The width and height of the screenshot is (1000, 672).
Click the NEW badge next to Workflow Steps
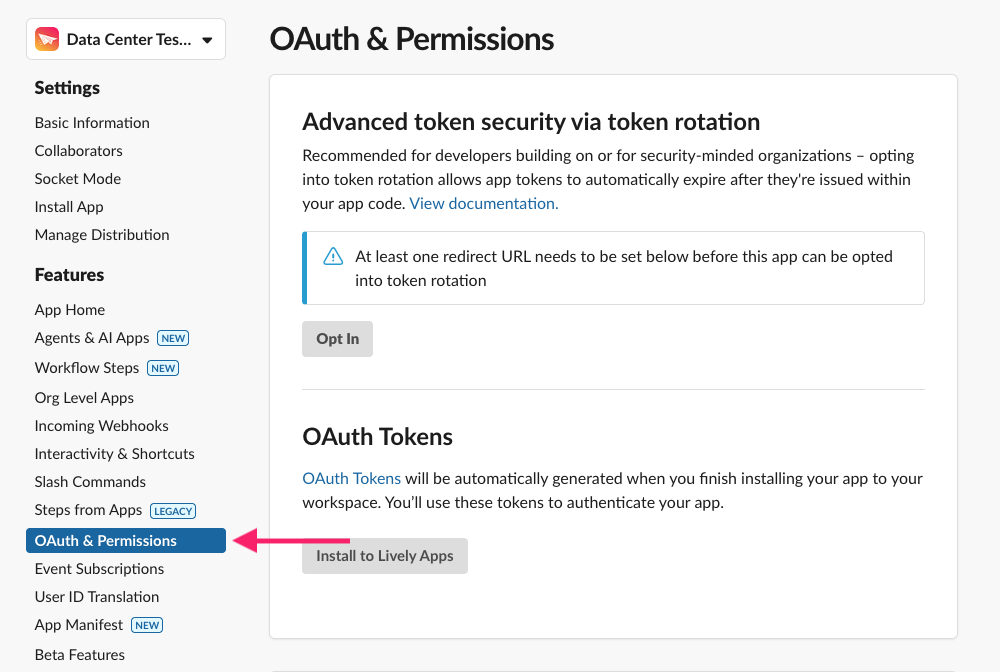163,368
